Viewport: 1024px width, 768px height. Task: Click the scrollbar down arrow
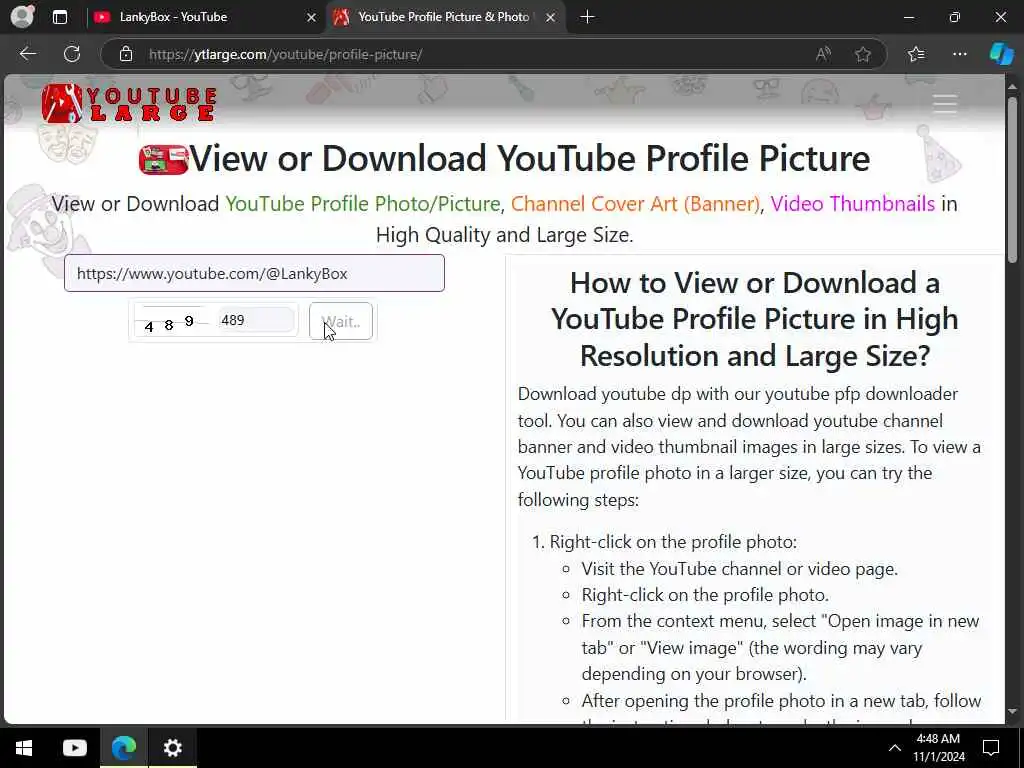click(1012, 711)
